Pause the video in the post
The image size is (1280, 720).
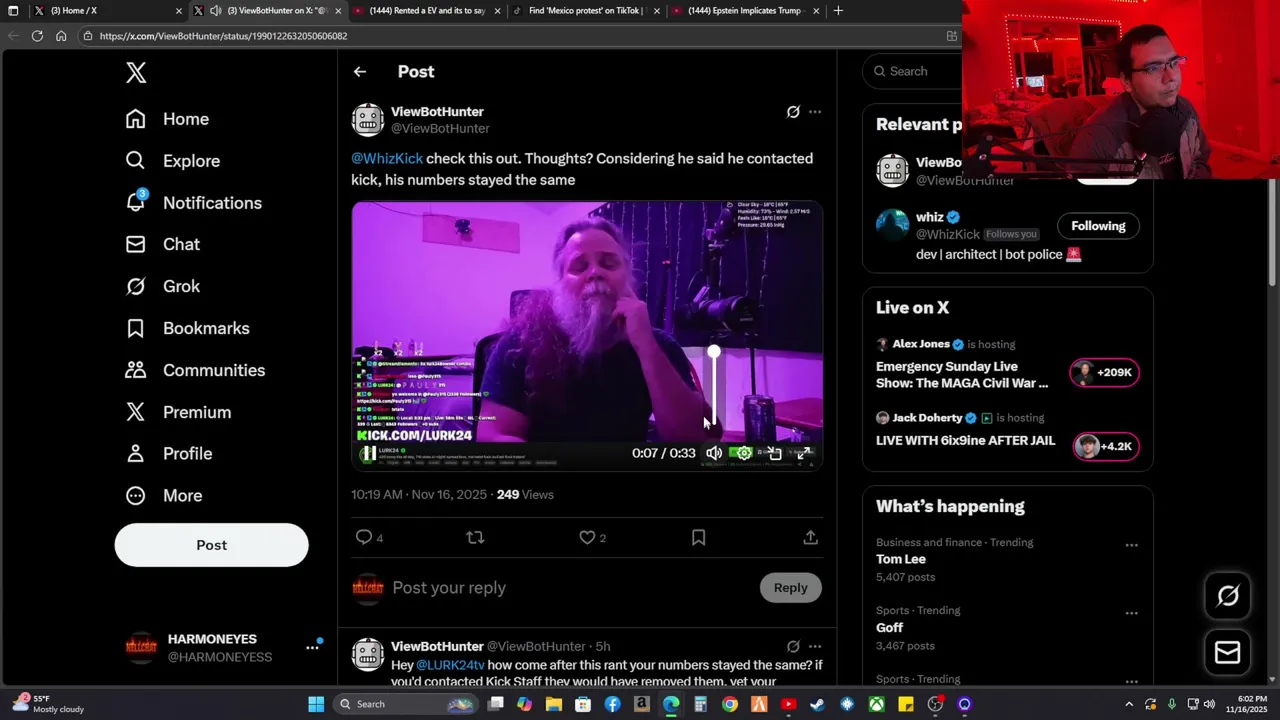(369, 453)
